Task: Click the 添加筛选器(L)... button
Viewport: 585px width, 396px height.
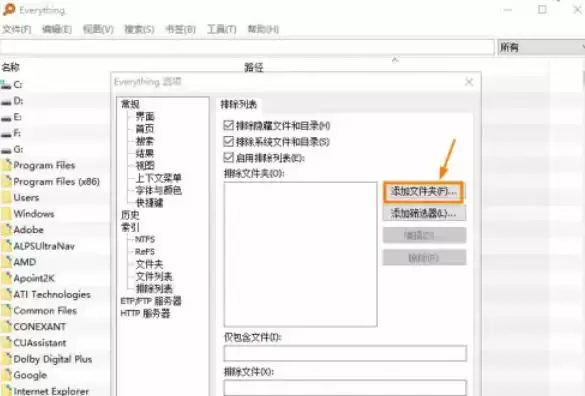Action: pyautogui.click(x=424, y=213)
